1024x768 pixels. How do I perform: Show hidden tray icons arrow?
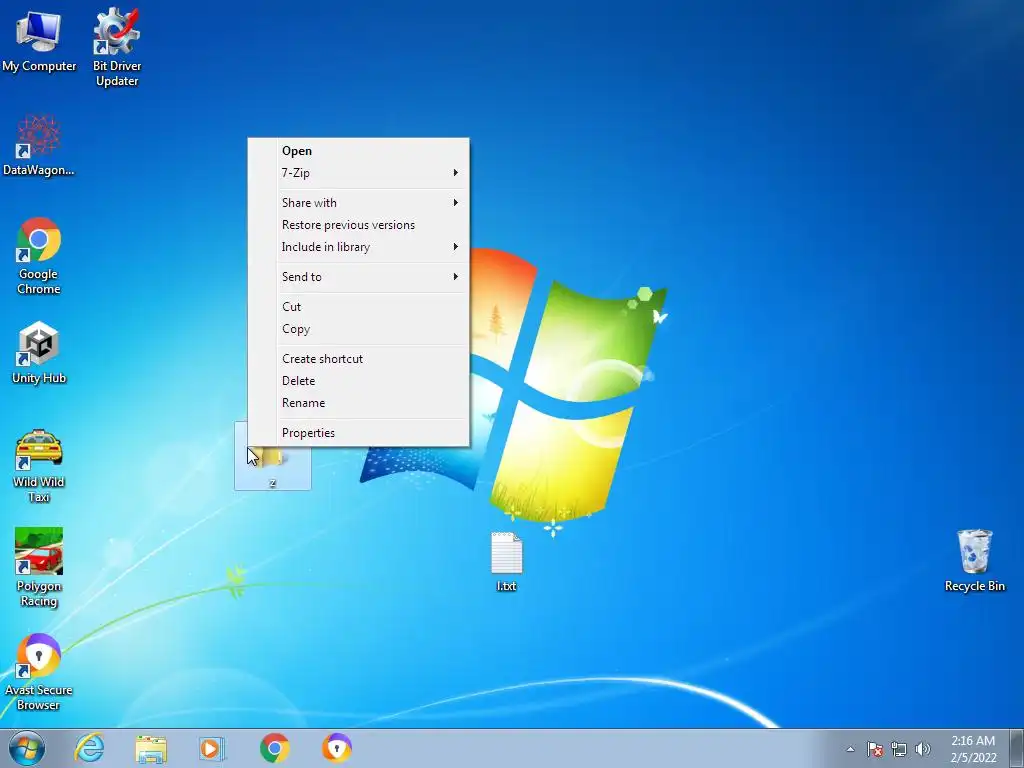pos(850,749)
